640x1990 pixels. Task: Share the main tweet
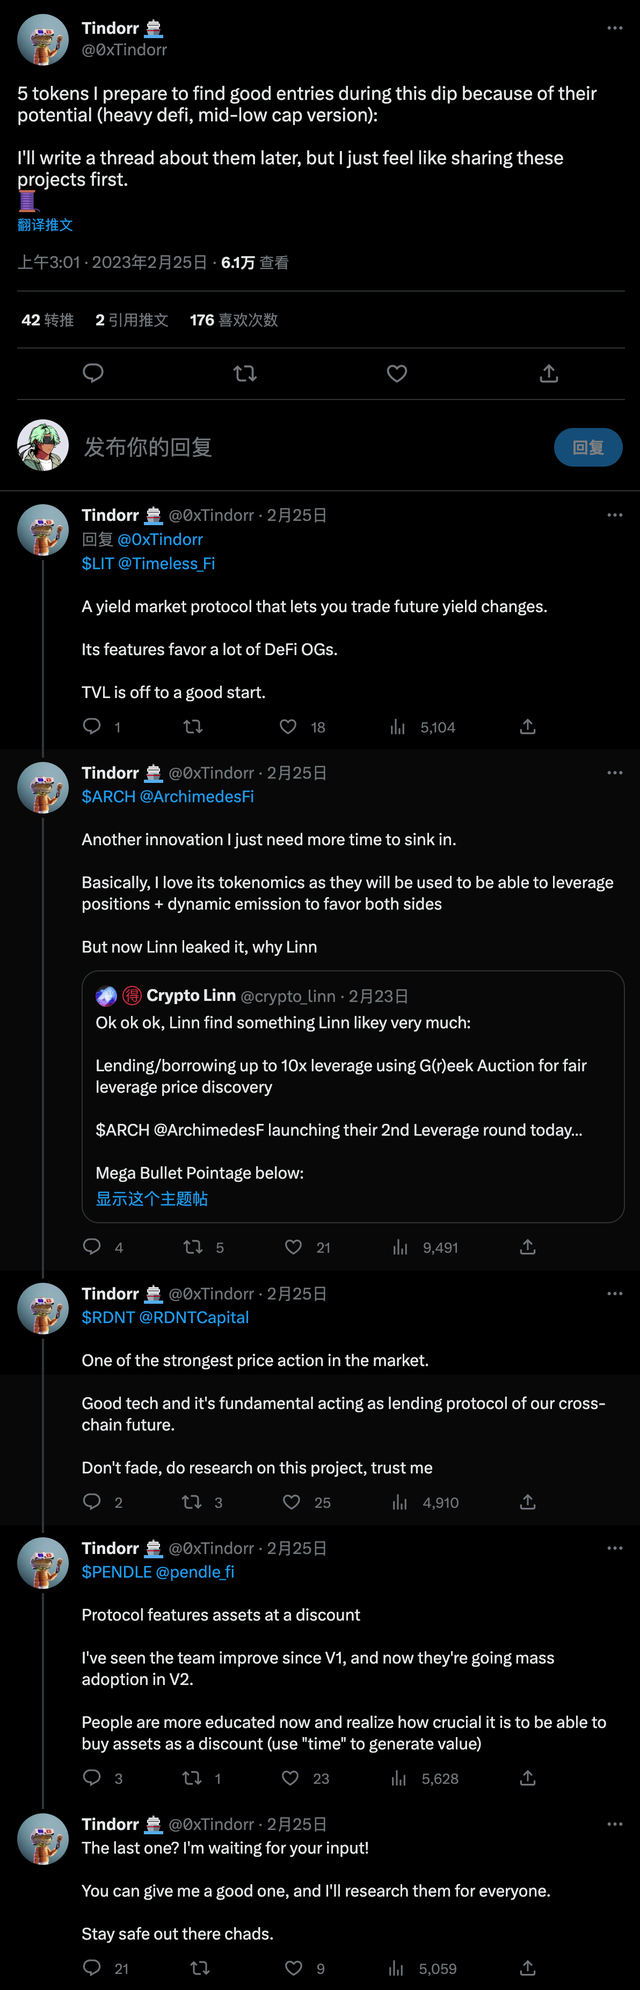[x=549, y=374]
